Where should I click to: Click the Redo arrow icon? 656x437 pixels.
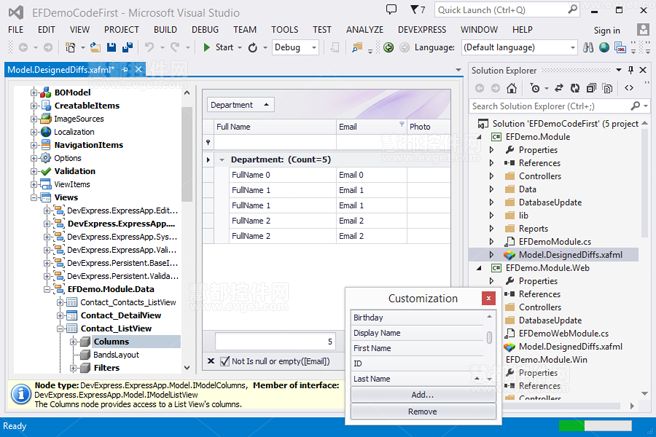coord(175,47)
